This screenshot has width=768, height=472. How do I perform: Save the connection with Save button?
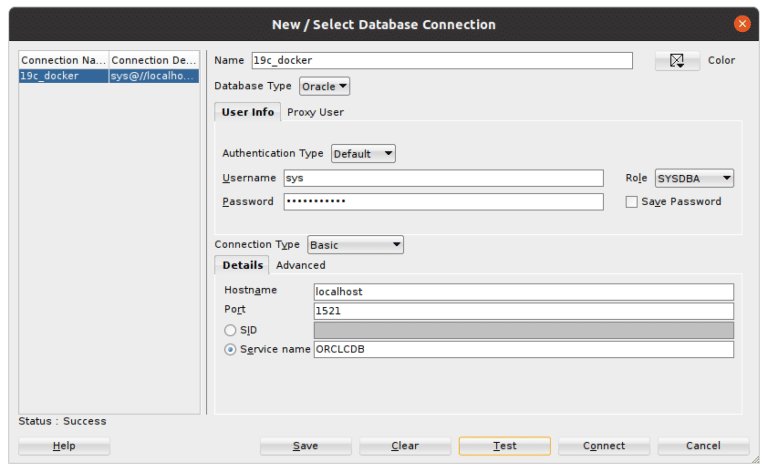coord(305,446)
